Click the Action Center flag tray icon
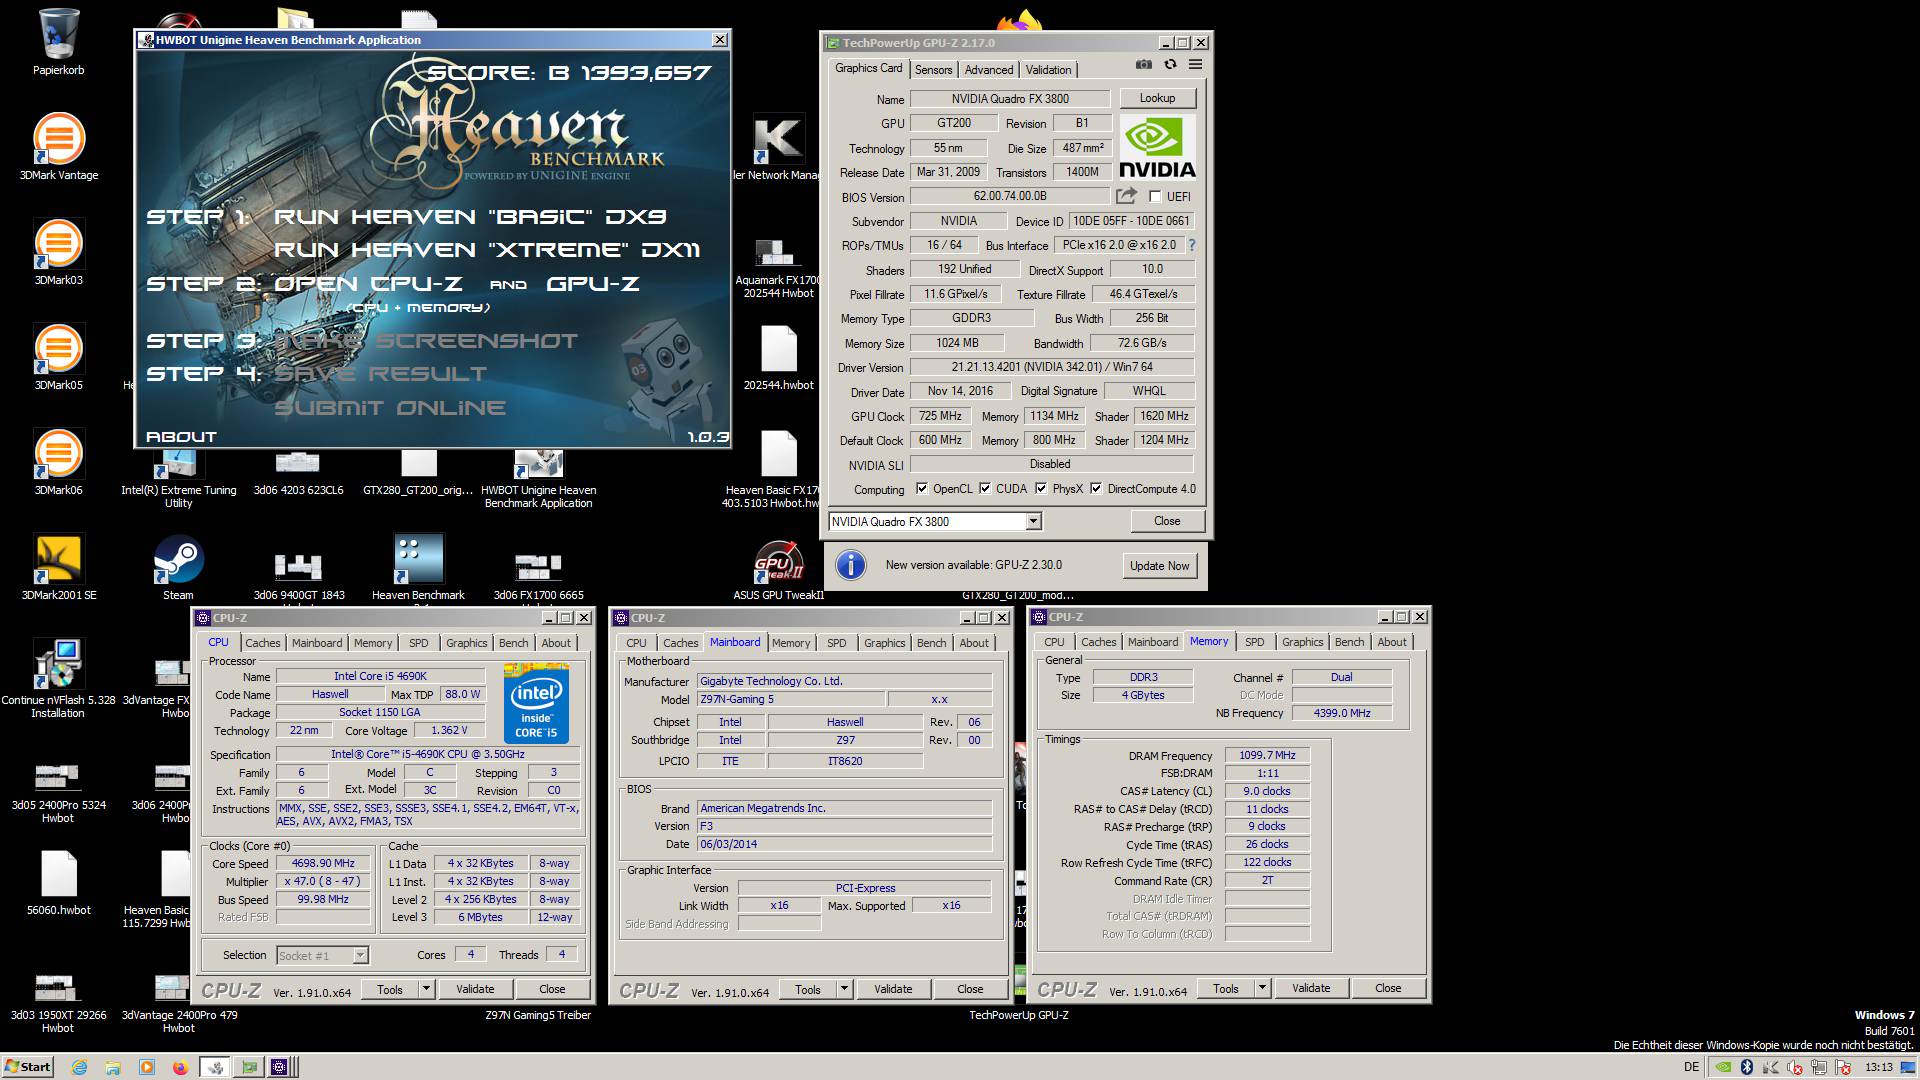The width and height of the screenshot is (1920, 1080). tap(1842, 1067)
